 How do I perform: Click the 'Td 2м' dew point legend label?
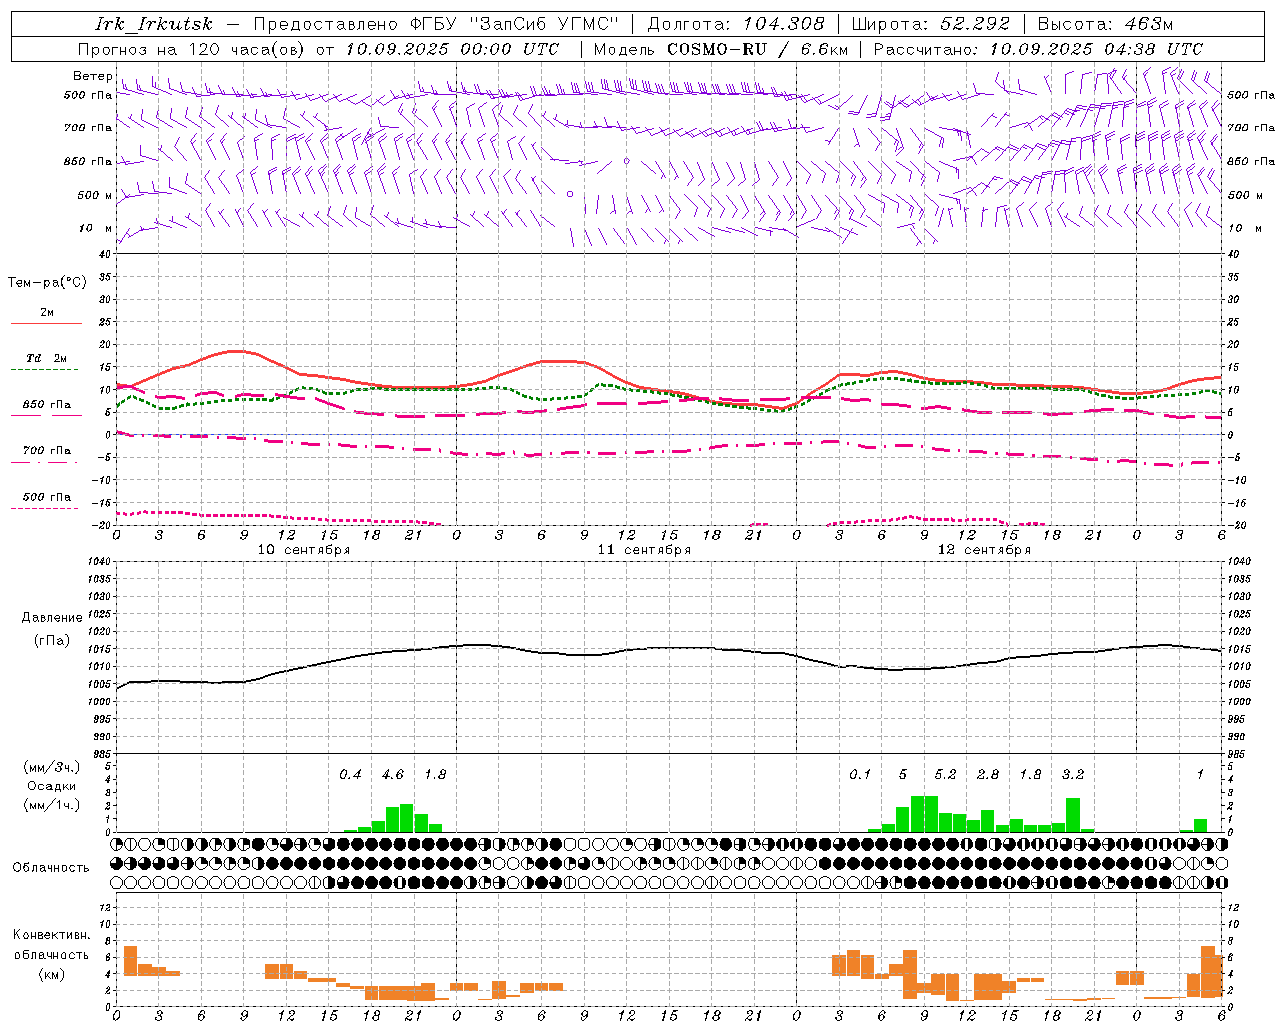(47, 358)
